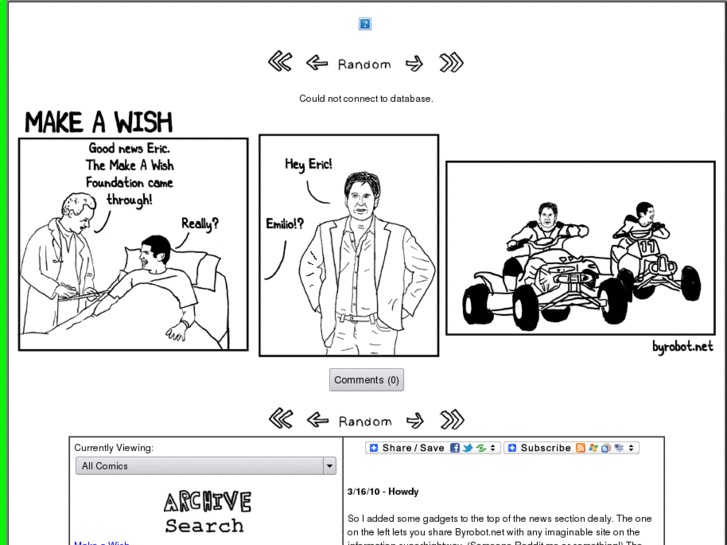Image resolution: width=727 pixels, height=545 pixels.
Task: Subscribe via the orange RSS feed icon
Action: point(580,448)
